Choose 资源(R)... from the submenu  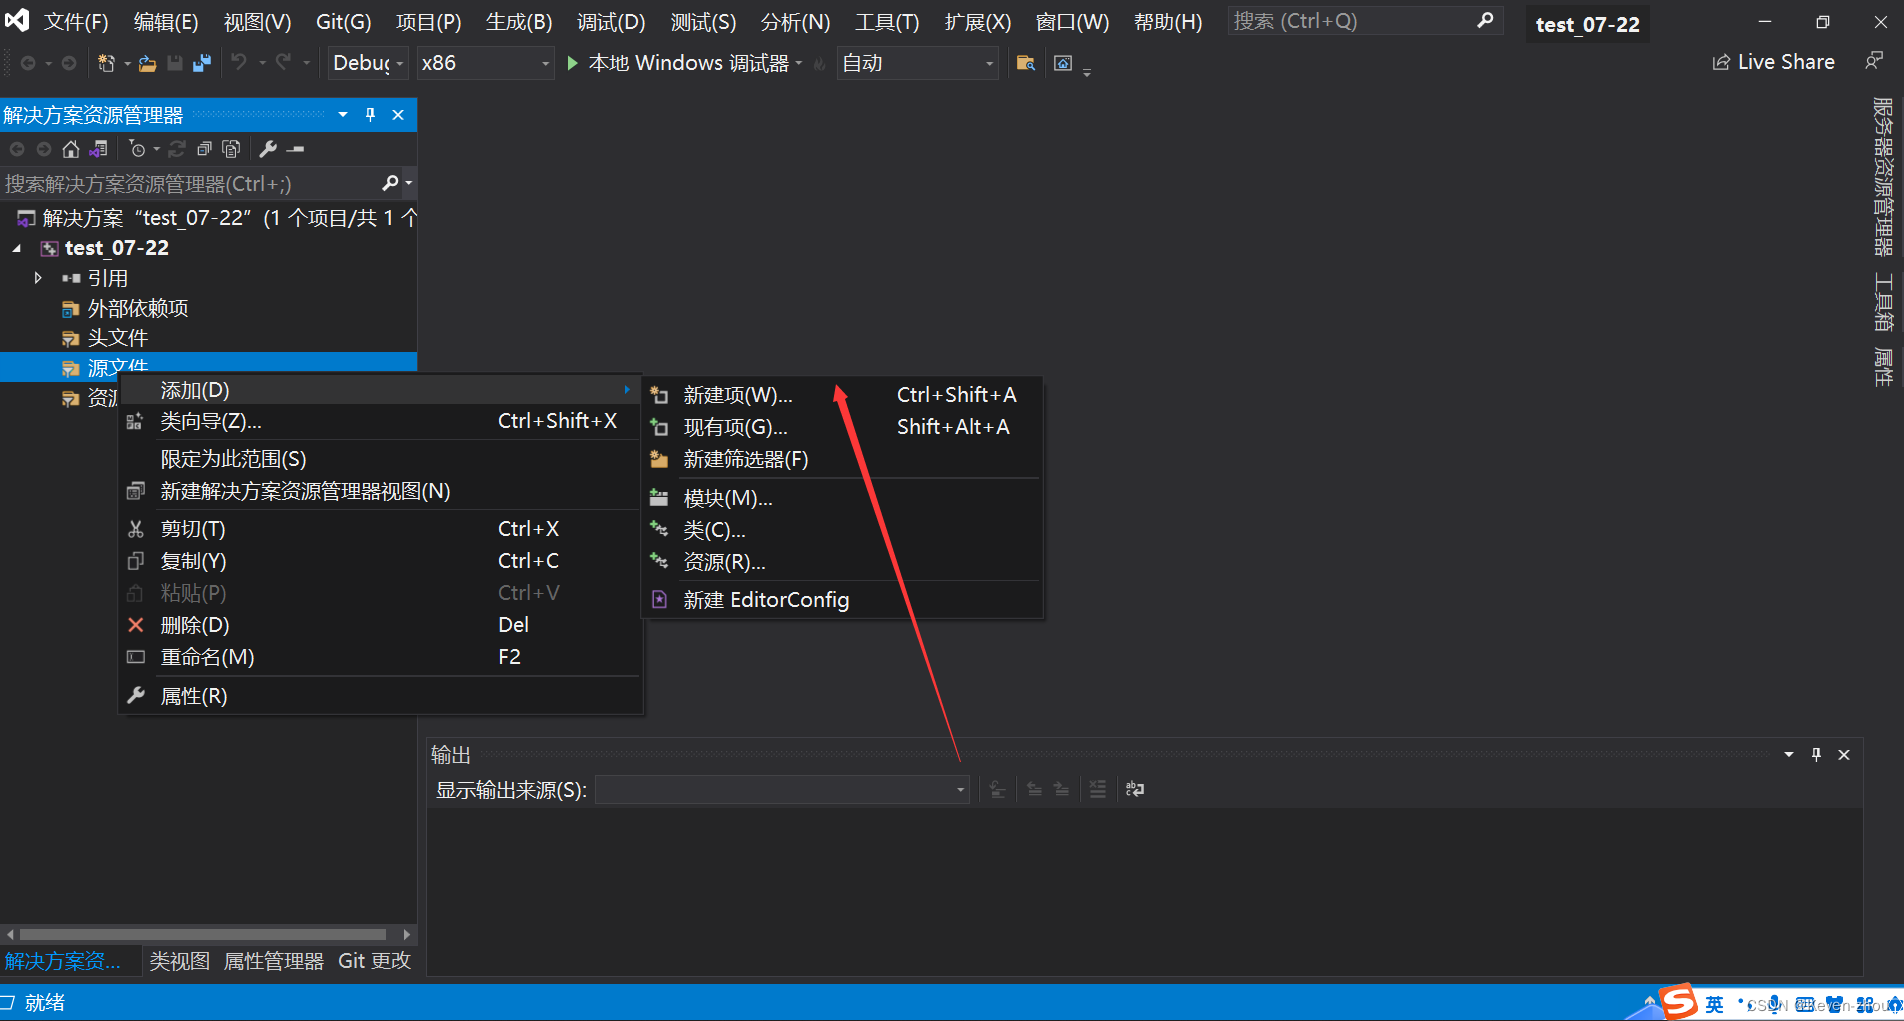point(842,562)
